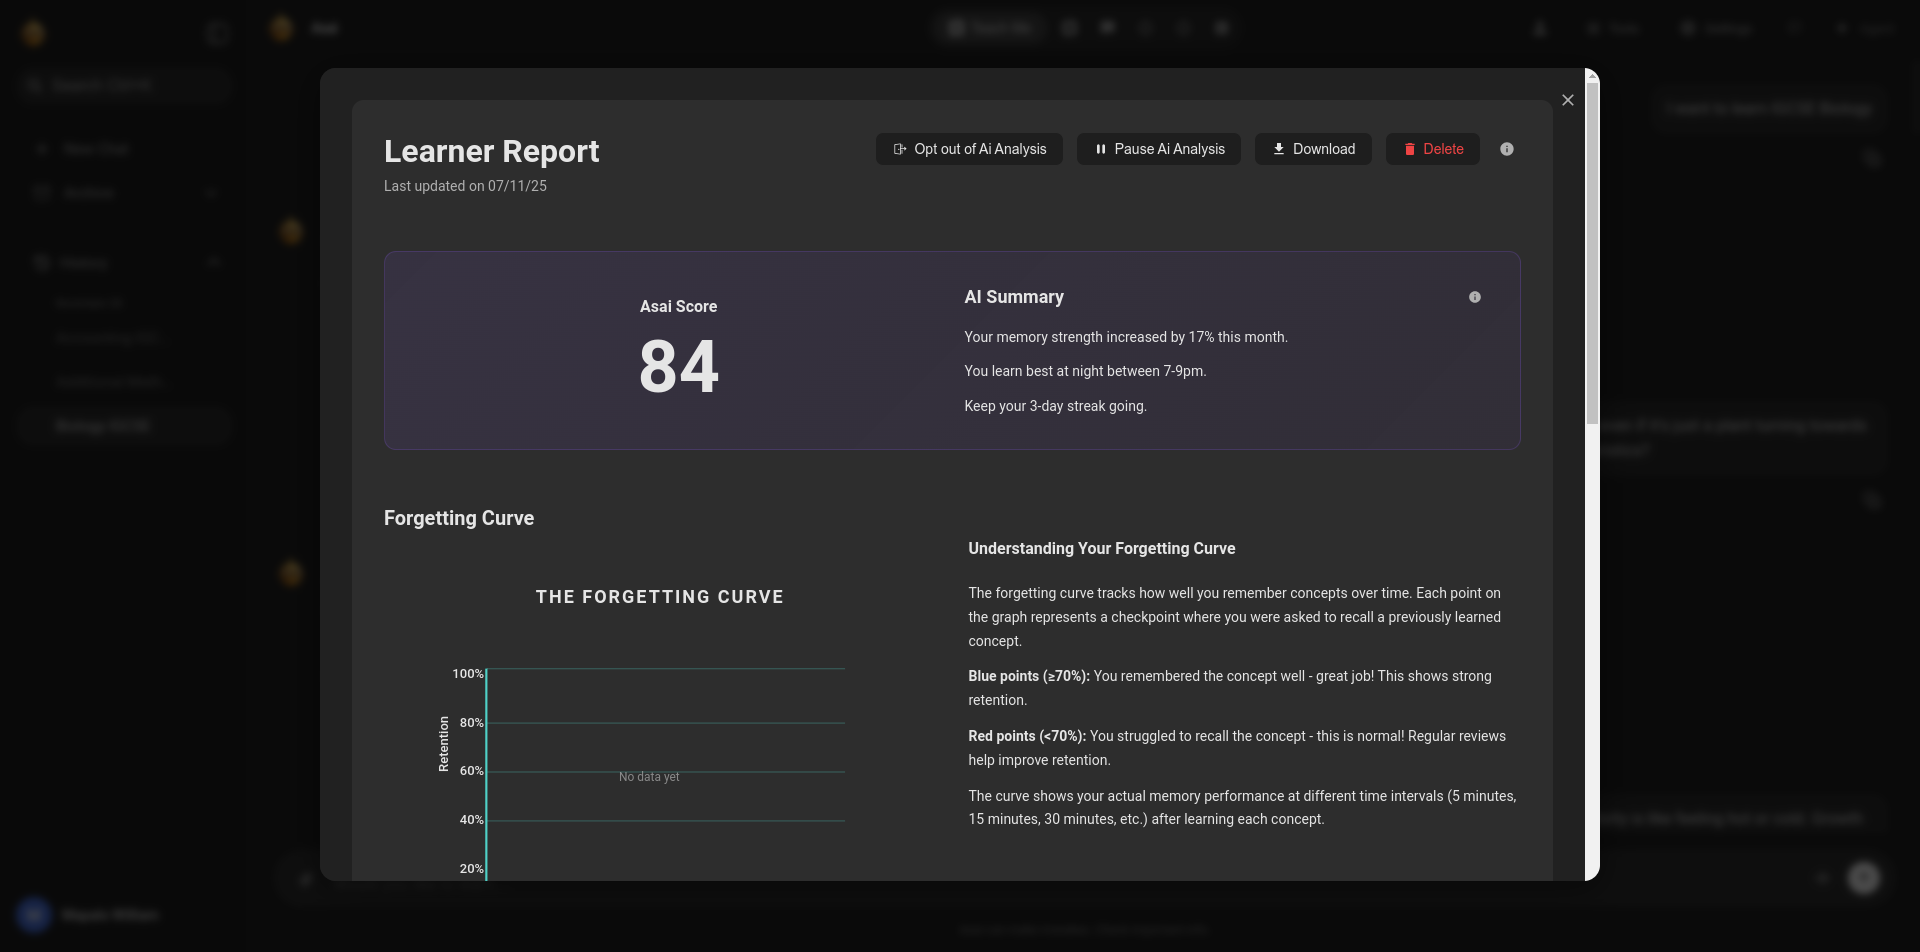Start a New Chat from the sidebar
Image resolution: width=1920 pixels, height=952 pixels.
95,149
